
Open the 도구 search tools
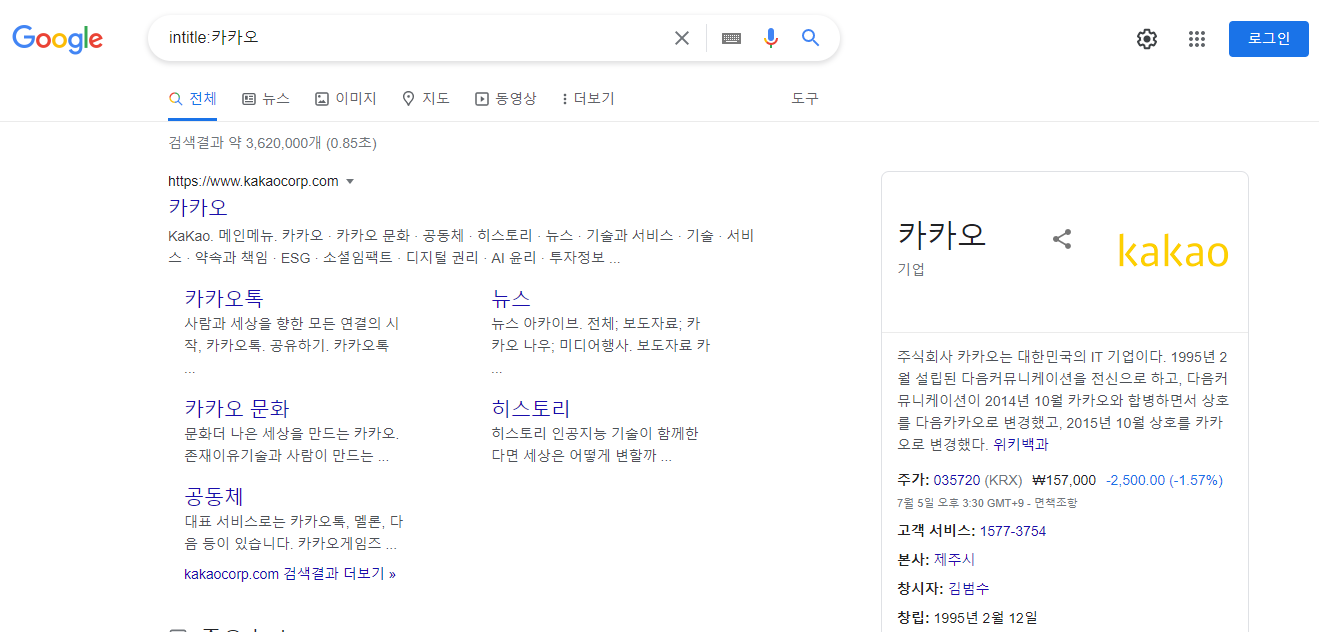[x=805, y=98]
